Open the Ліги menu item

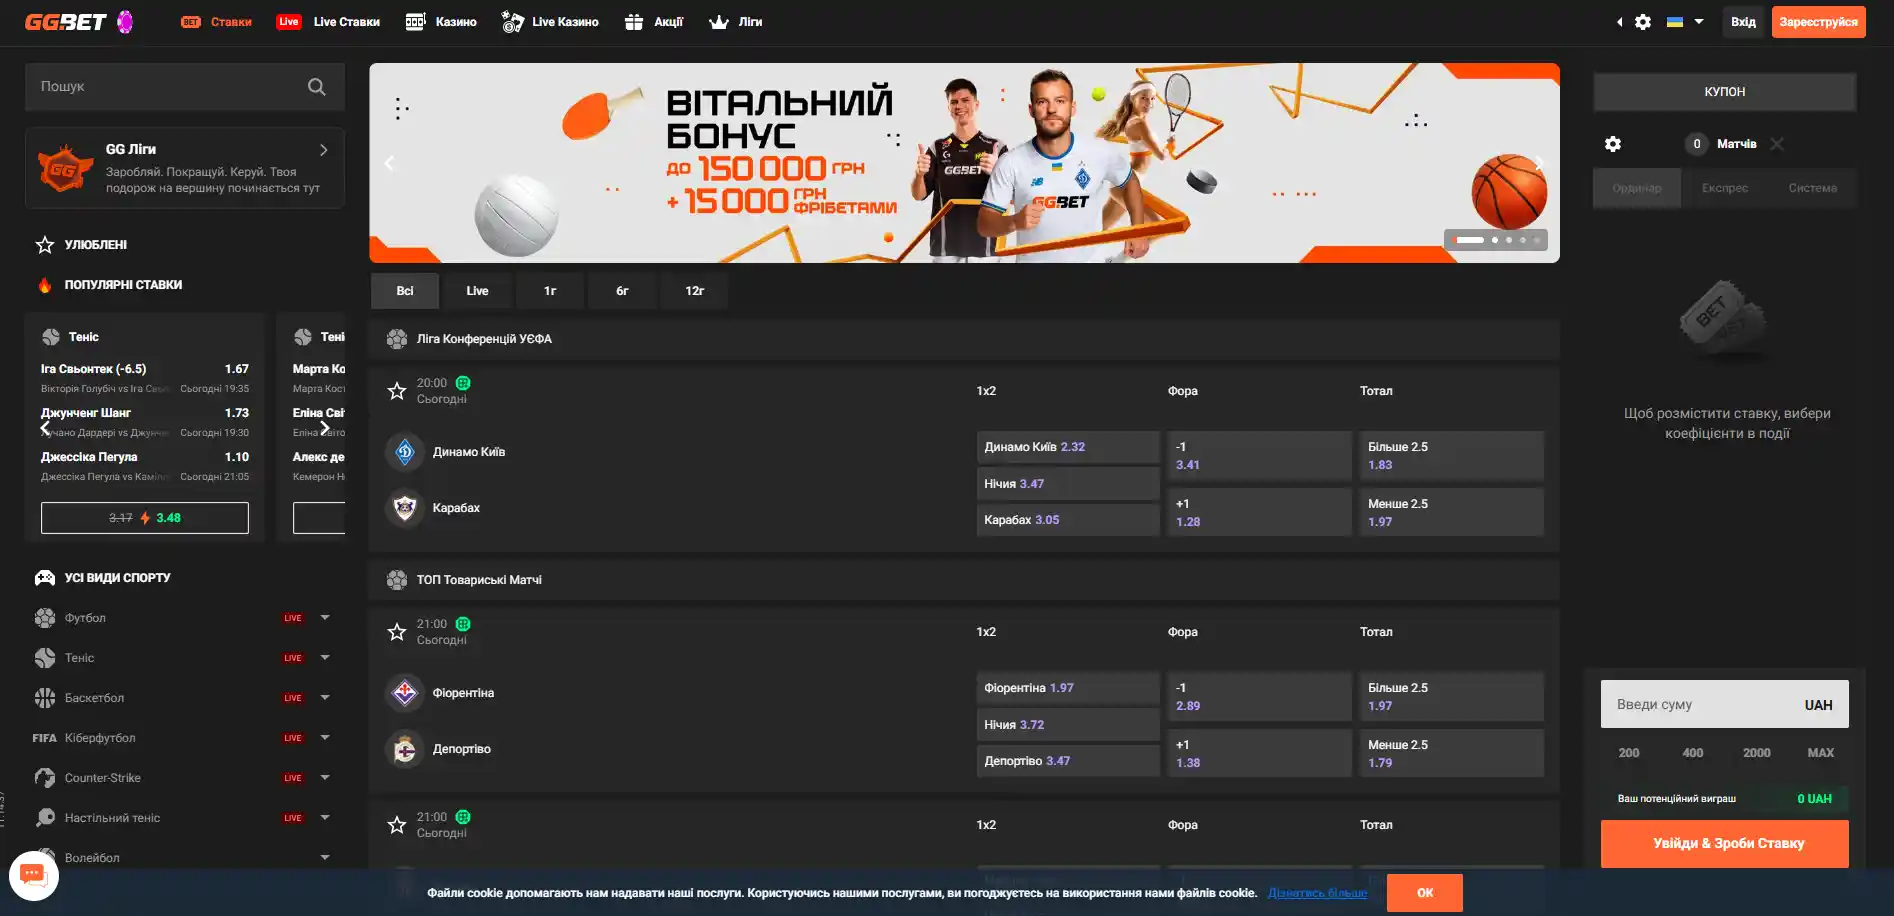coord(735,22)
